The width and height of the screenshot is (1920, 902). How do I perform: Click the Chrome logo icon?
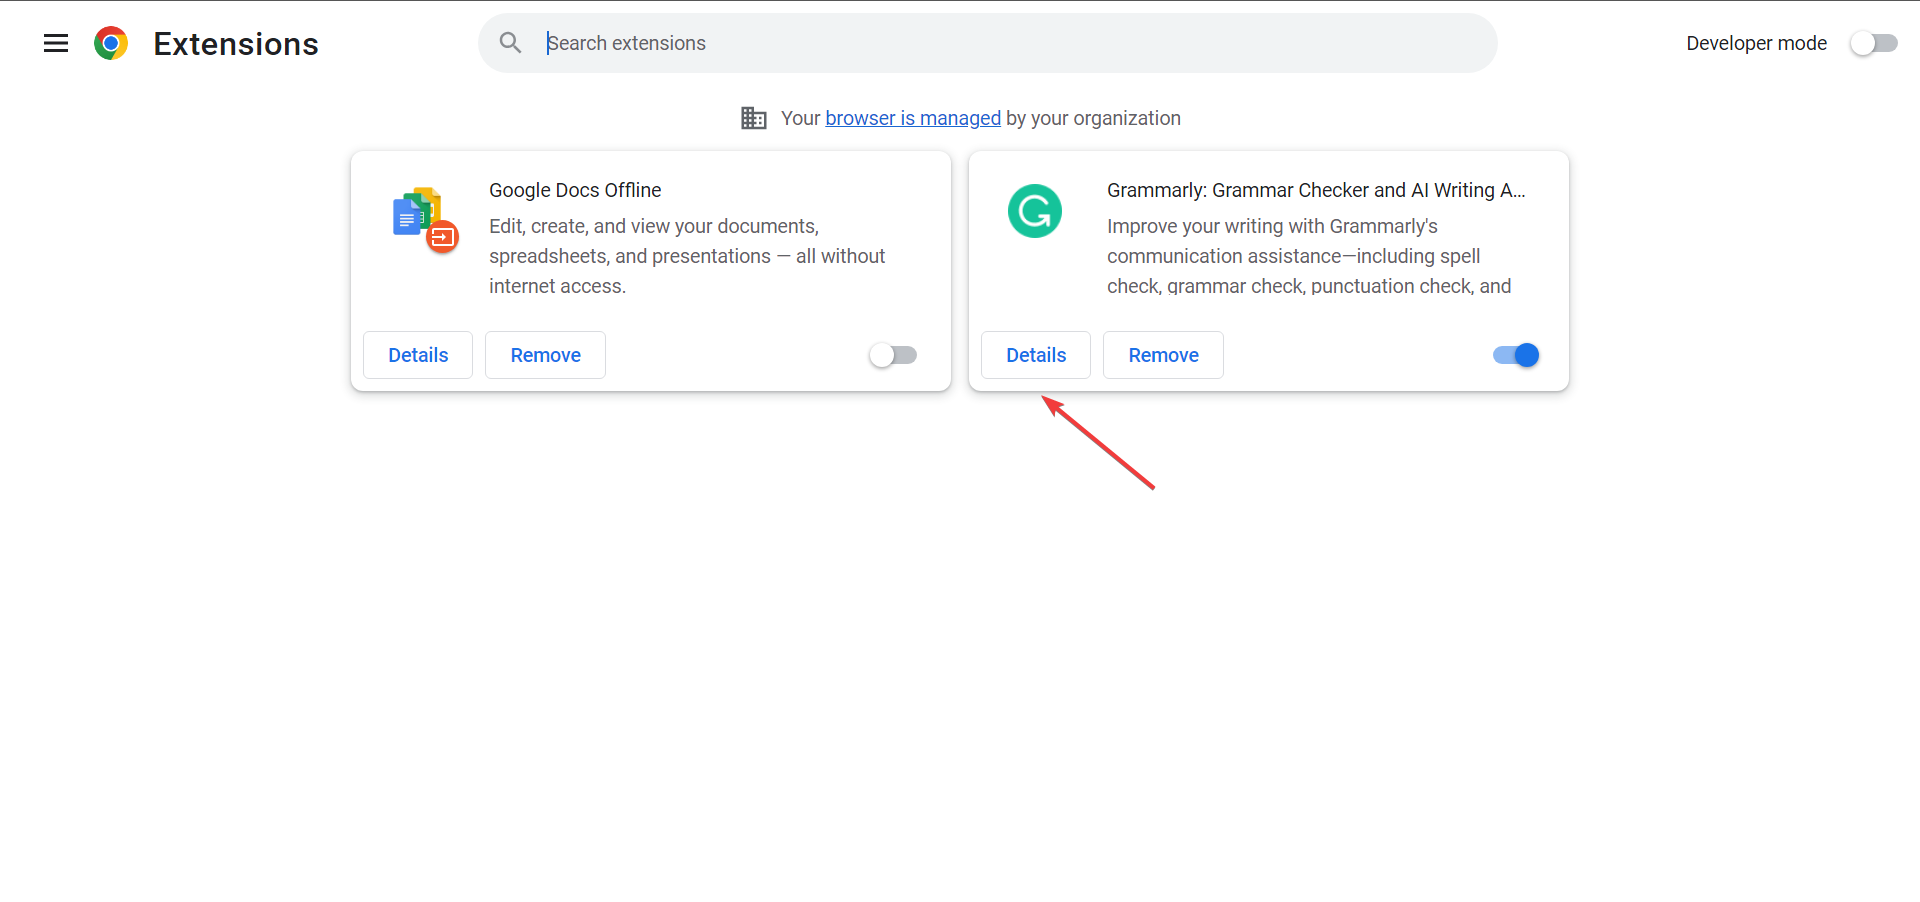(x=111, y=43)
